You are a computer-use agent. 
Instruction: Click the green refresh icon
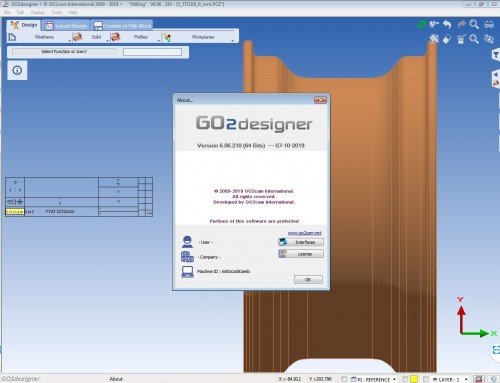click(x=421, y=24)
